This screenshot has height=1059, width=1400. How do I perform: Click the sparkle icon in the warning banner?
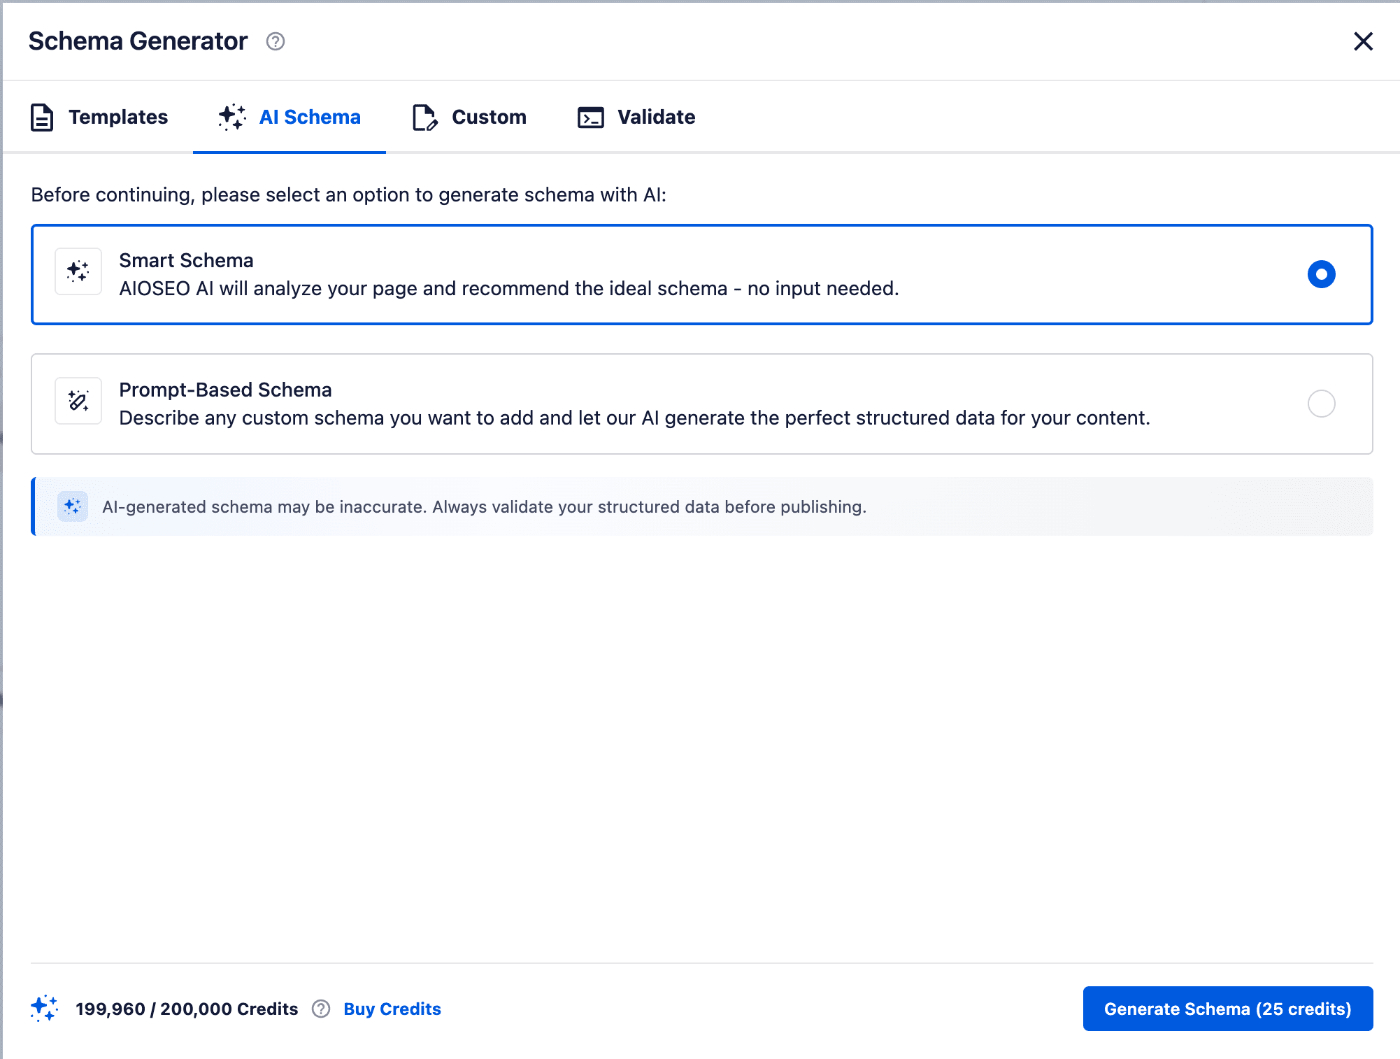pos(72,506)
